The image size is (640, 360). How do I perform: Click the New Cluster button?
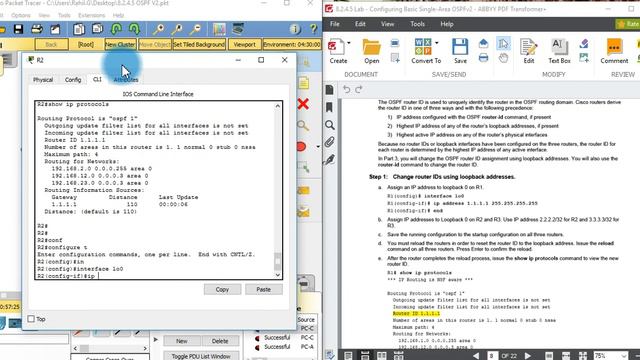(x=120, y=44)
